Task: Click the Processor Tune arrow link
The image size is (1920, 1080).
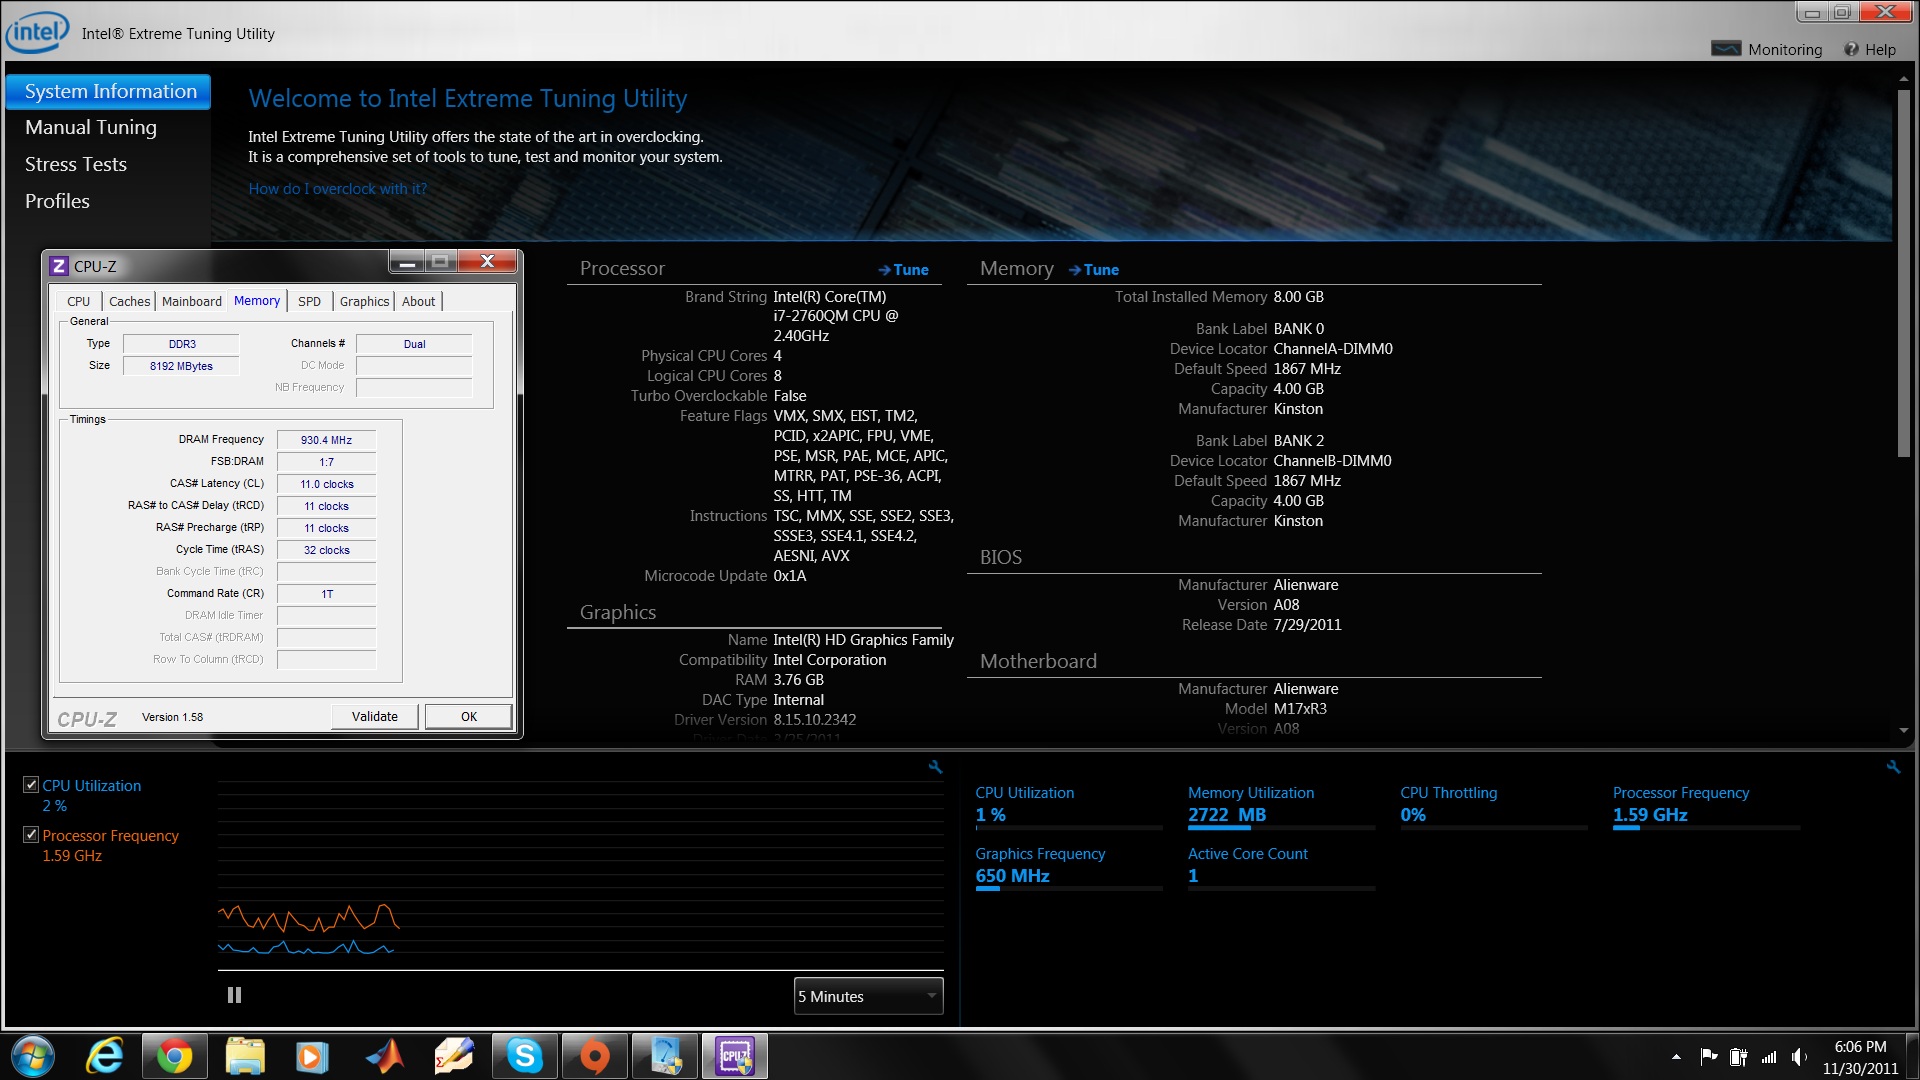Action: click(903, 270)
